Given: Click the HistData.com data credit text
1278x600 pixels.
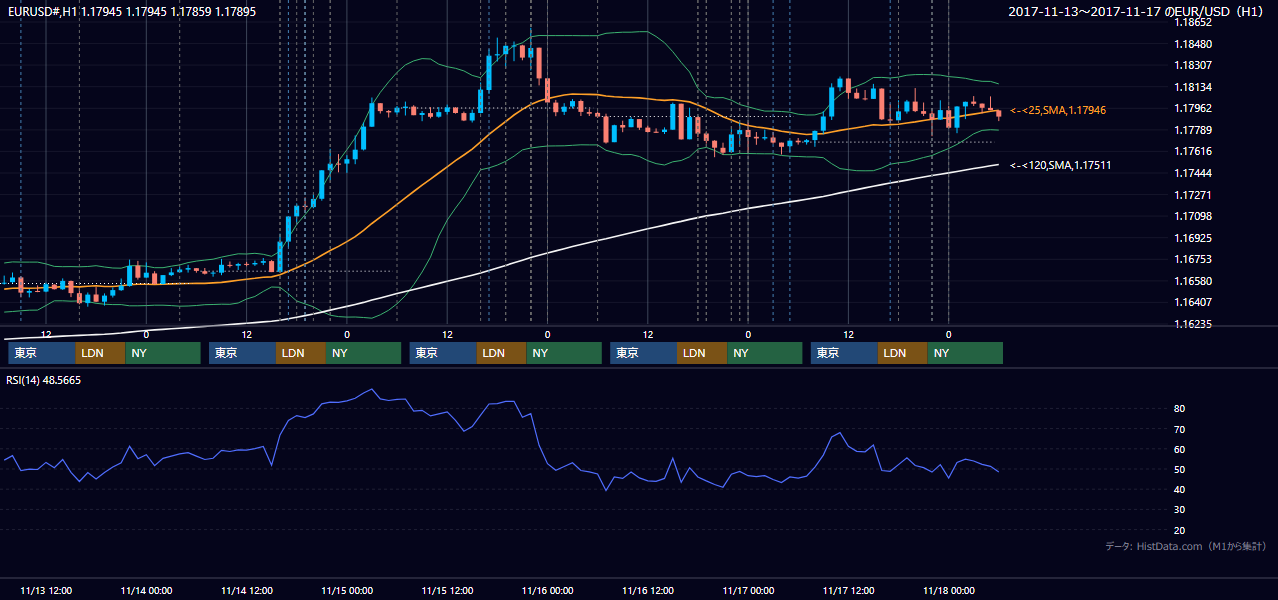Looking at the screenshot, I should pyautogui.click(x=1185, y=546).
